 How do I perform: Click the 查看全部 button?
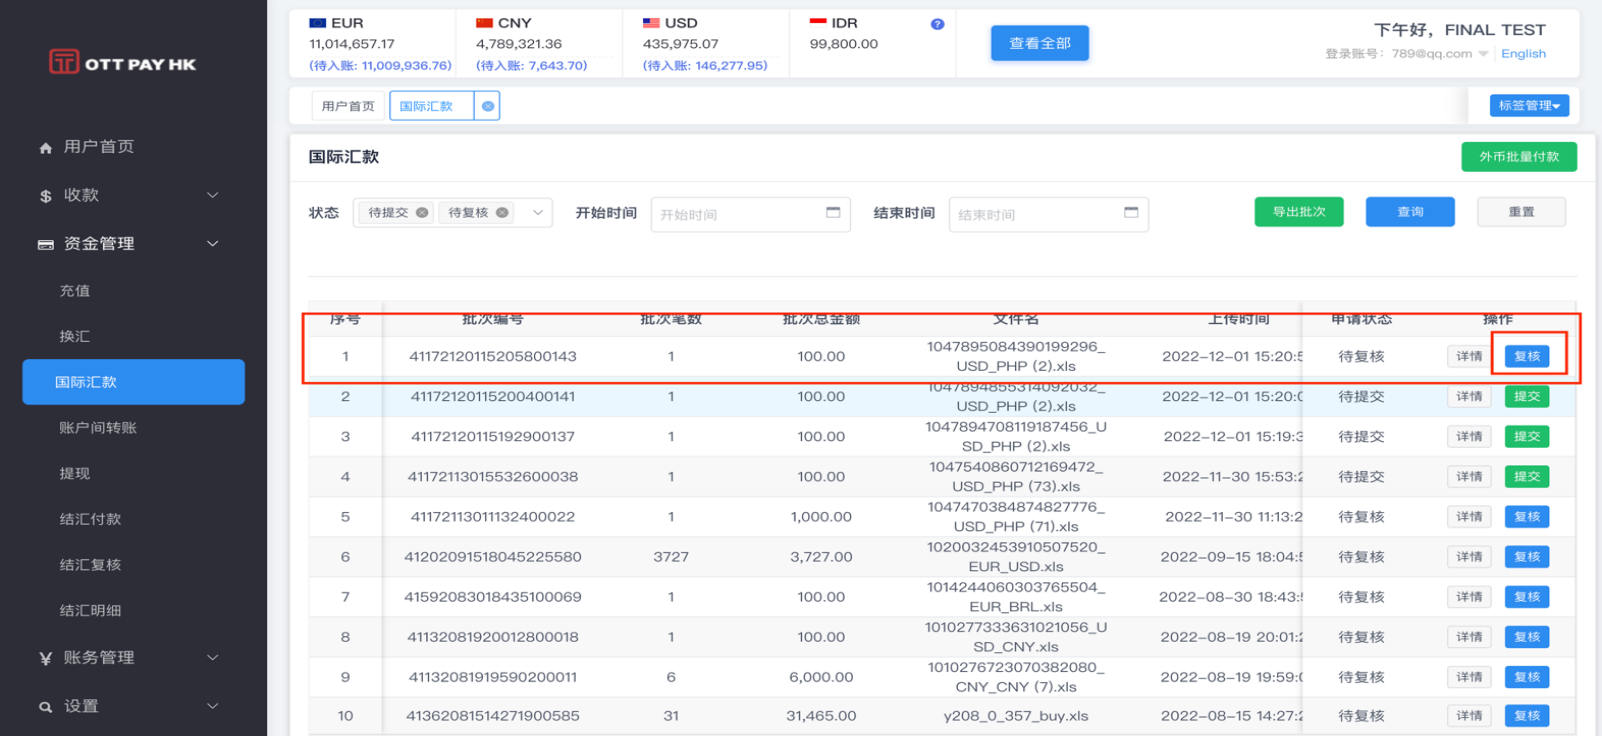point(1040,43)
